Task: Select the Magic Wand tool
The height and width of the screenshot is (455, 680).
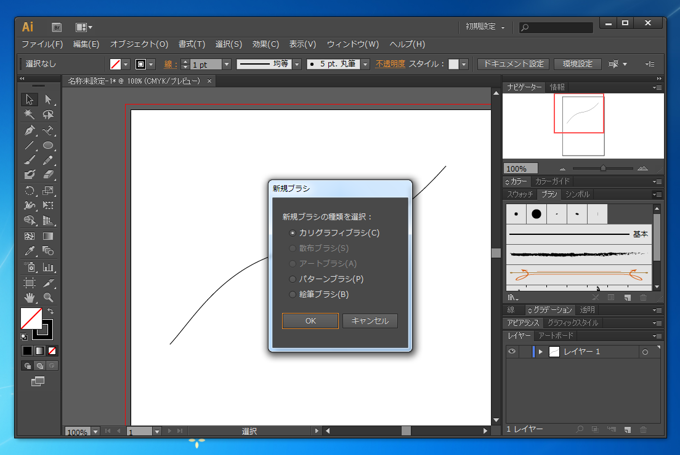Action: coord(29,115)
